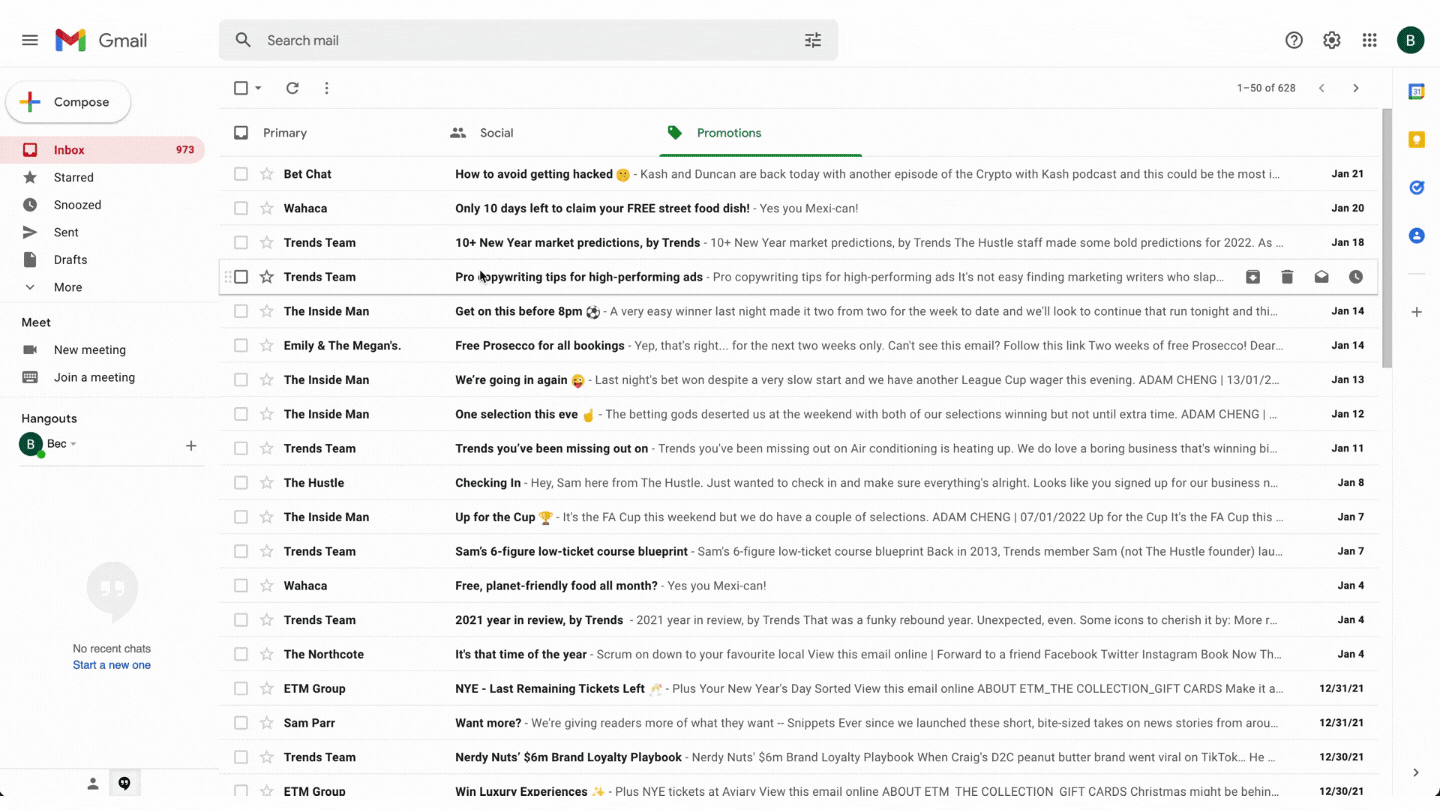Open the Sent folder
The image size is (1440, 810).
coord(102,232)
